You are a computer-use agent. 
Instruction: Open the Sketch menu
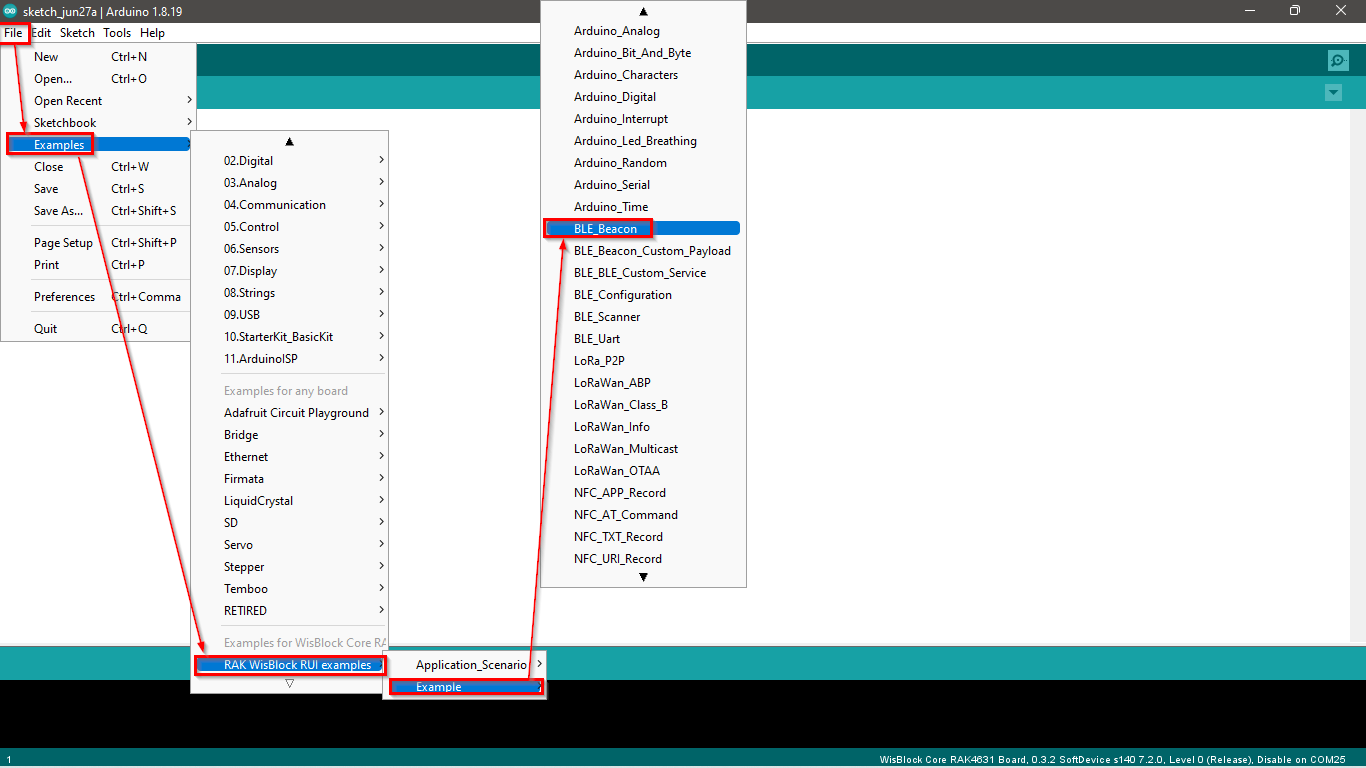point(77,33)
